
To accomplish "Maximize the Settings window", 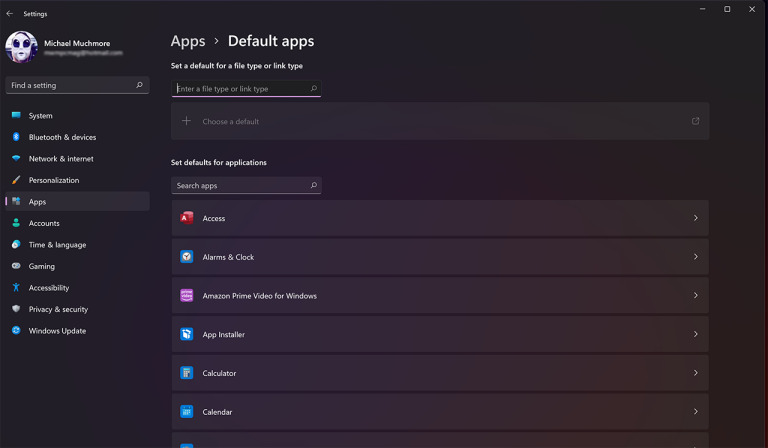I will 727,9.
